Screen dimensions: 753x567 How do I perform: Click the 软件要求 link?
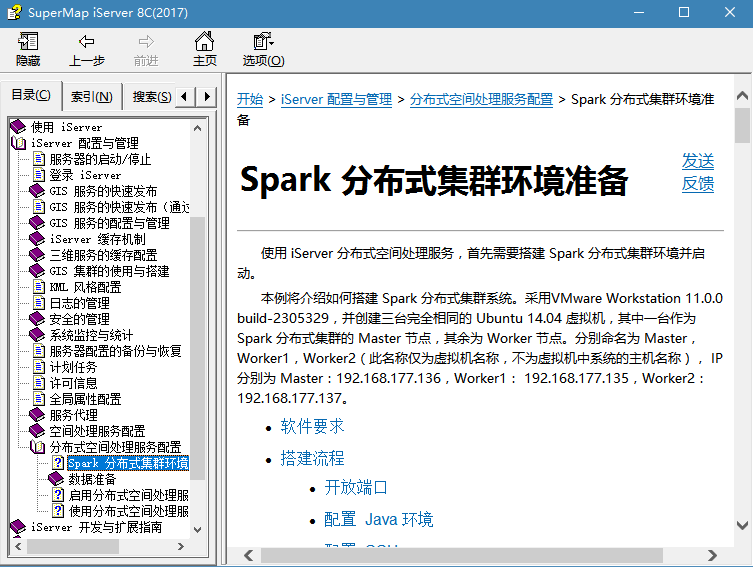click(312, 426)
